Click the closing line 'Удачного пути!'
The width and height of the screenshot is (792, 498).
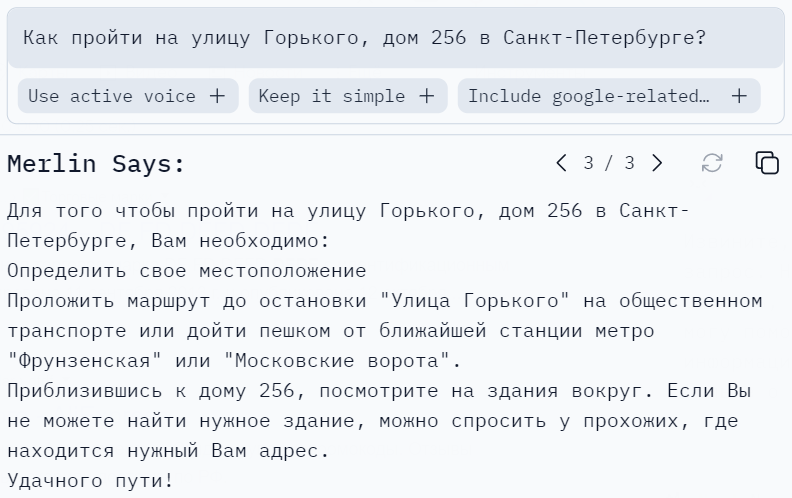[x=90, y=481]
